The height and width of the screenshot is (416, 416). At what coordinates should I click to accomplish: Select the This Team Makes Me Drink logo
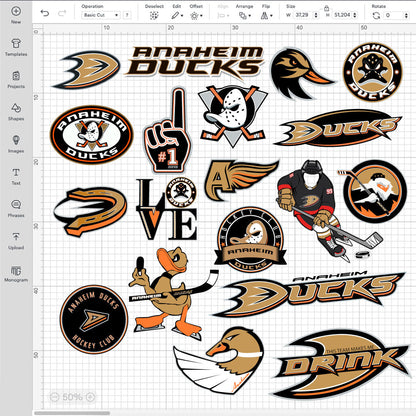(x=342, y=363)
